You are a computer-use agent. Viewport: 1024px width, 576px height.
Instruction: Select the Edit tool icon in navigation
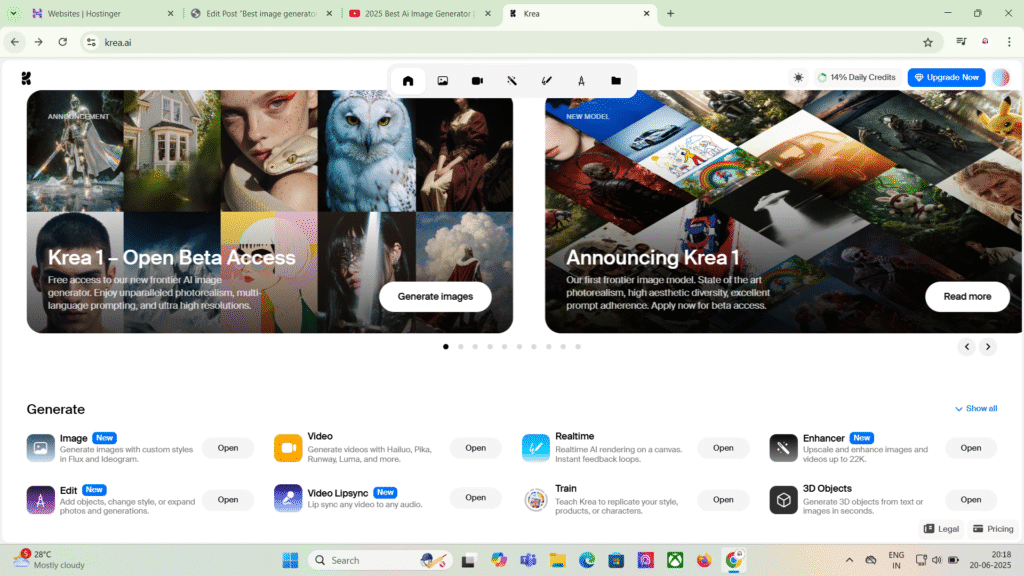(x=581, y=81)
